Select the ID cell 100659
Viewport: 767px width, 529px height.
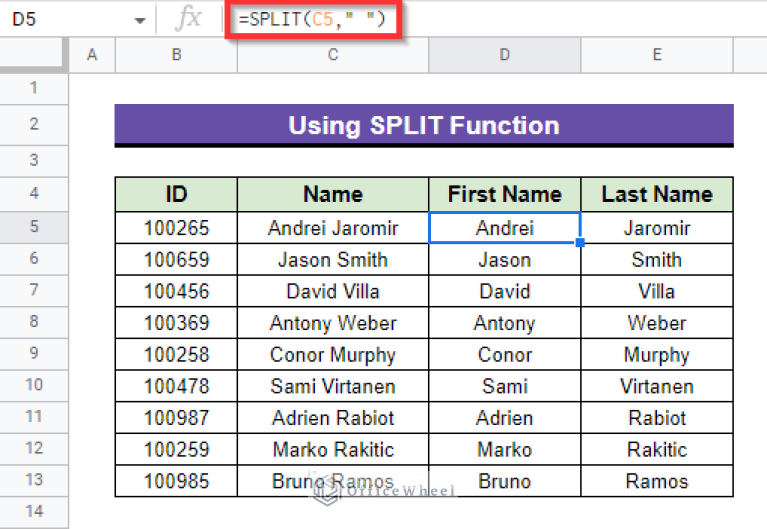click(176, 260)
